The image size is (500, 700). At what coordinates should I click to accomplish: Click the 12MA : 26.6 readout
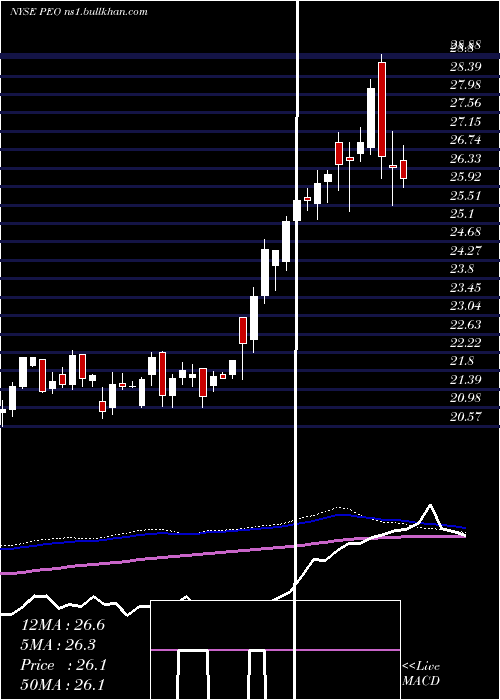pos(63,625)
